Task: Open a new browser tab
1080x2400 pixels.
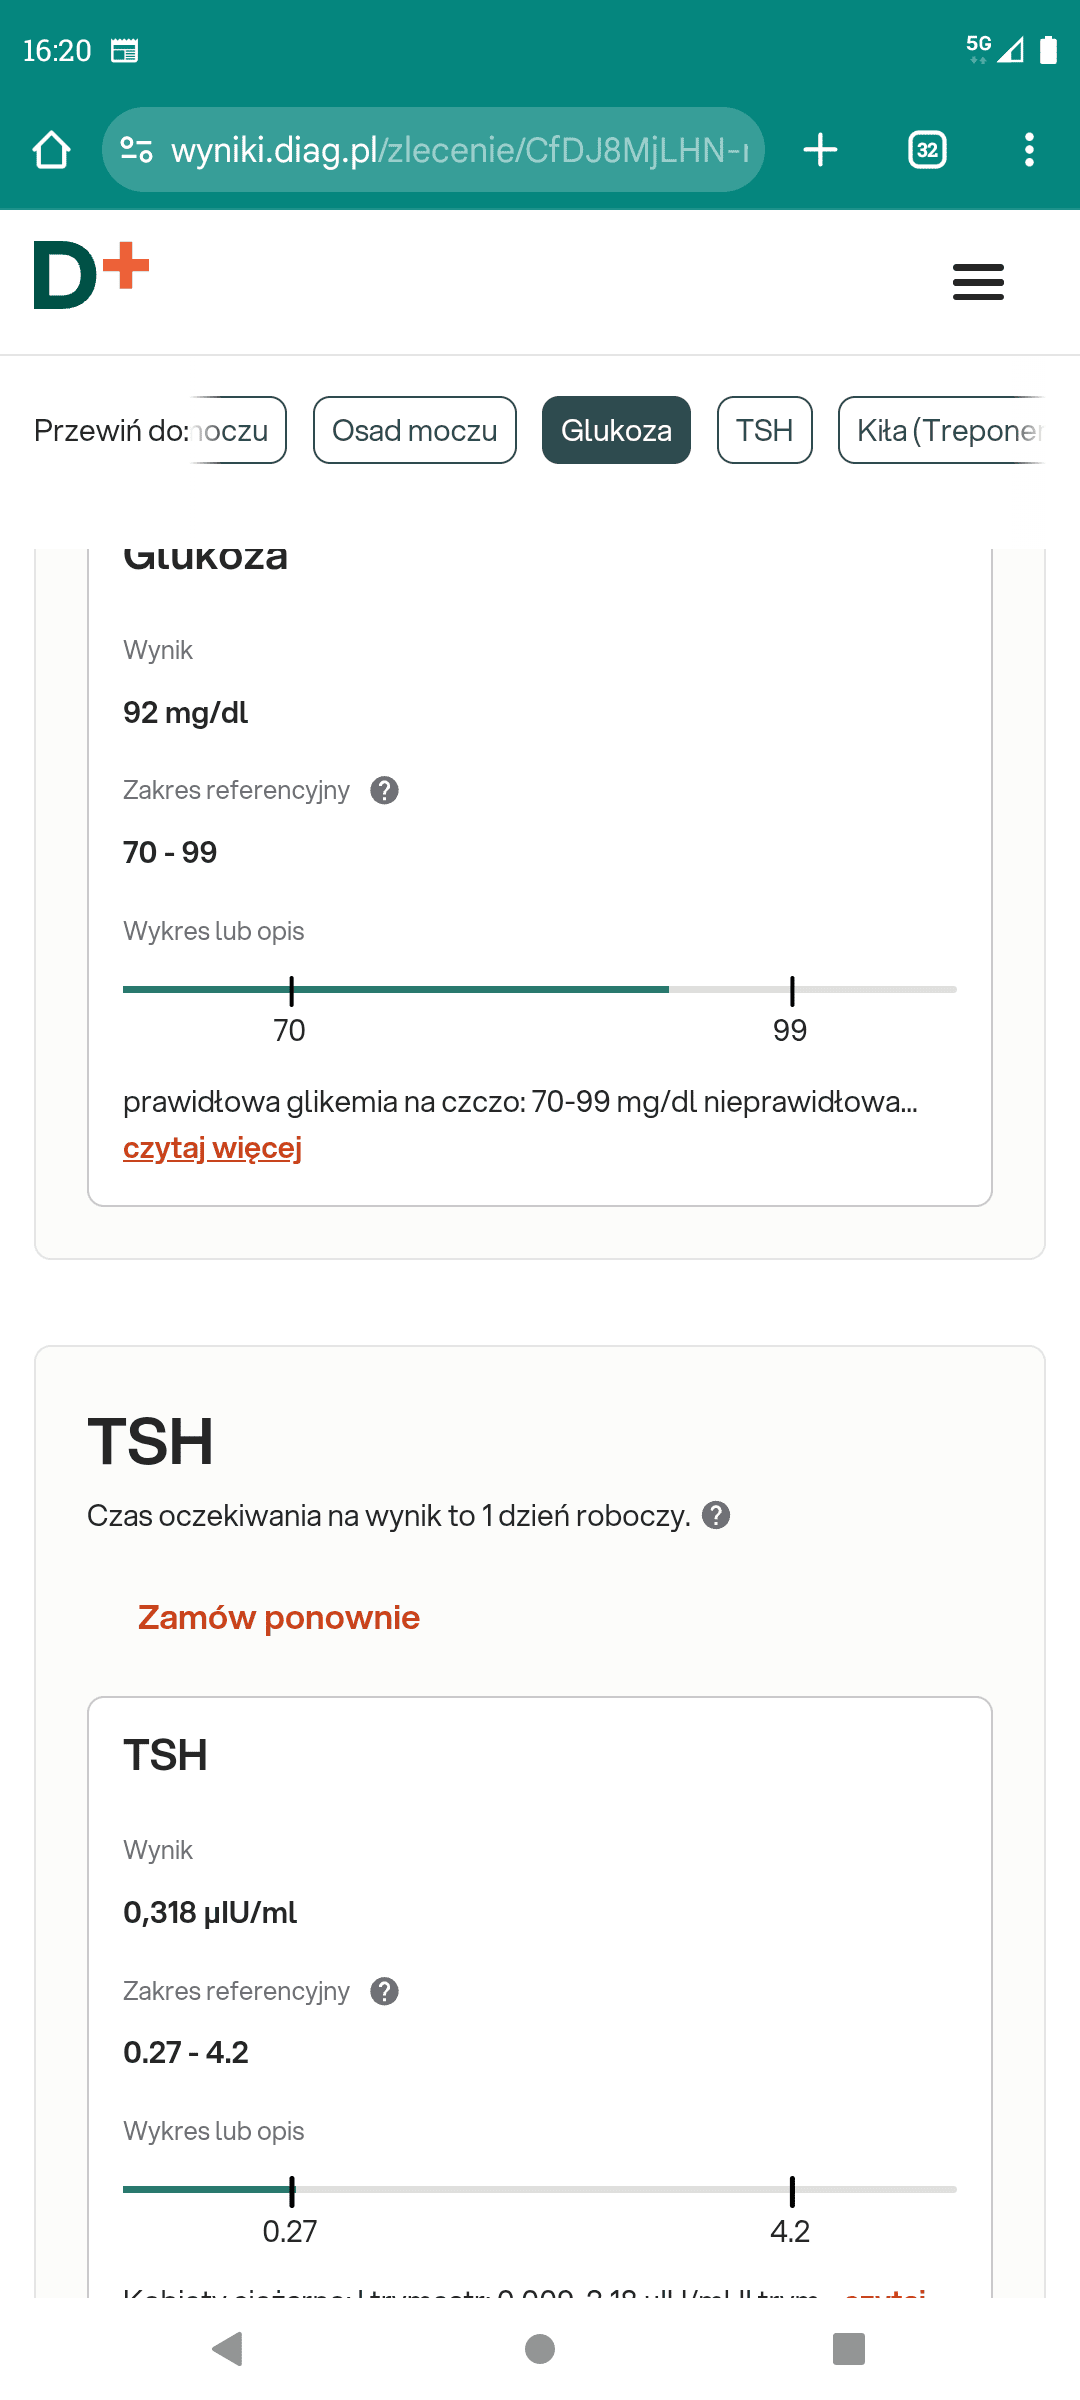Action: [820, 150]
